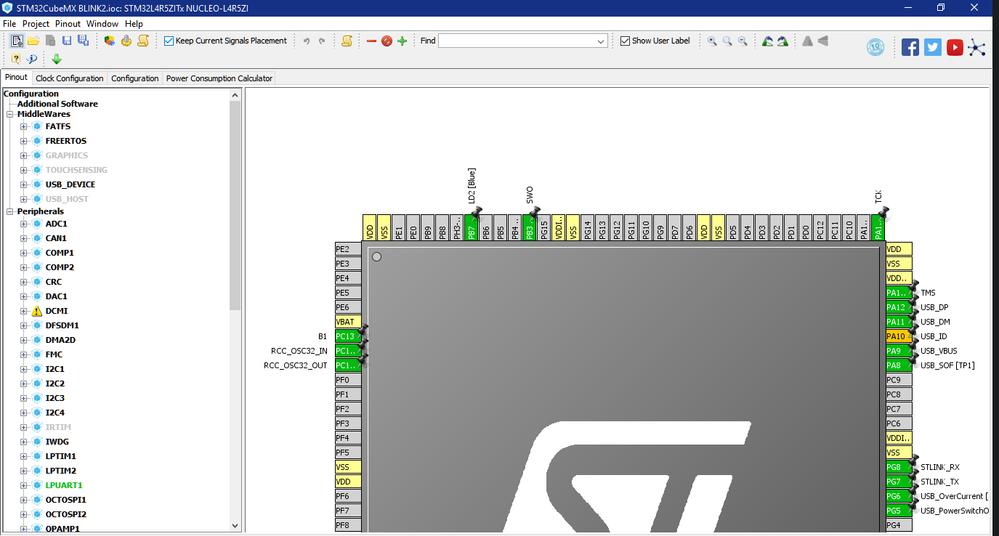Viewport: 999px width, 536px height.
Task: Click the scroll icon right of Redo
Action: (x=347, y=41)
